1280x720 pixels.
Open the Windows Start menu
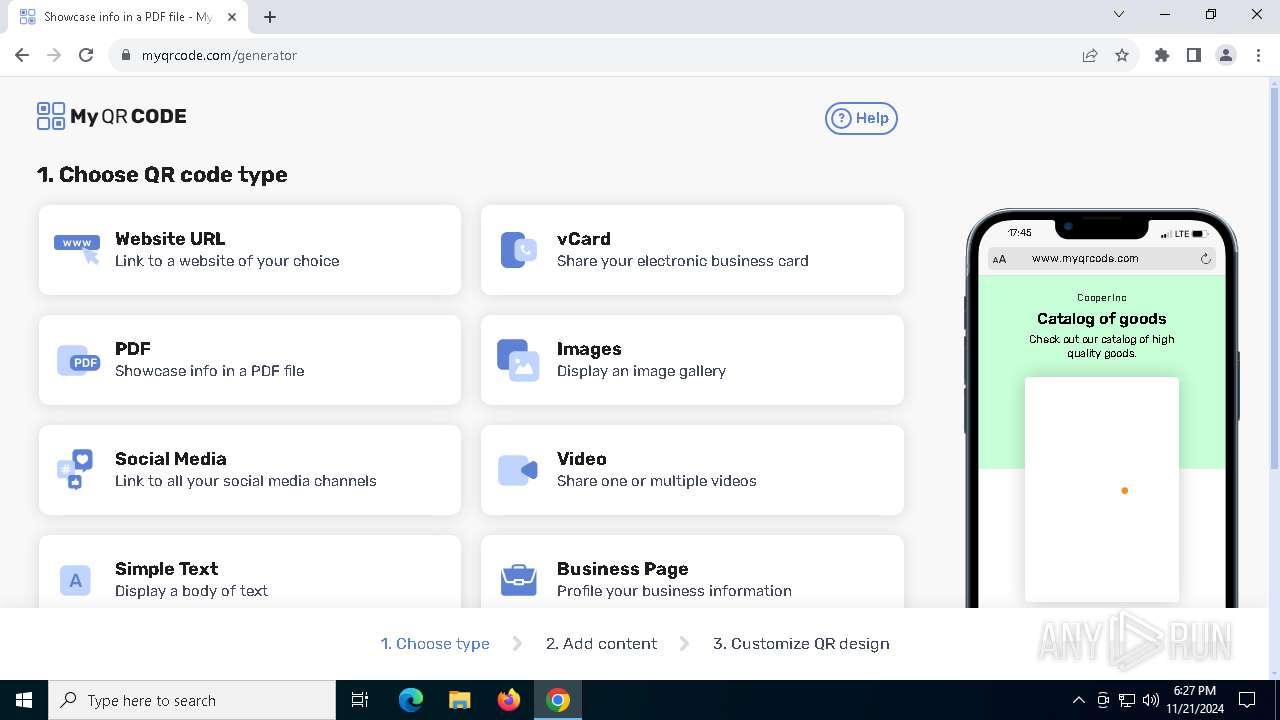pos(24,700)
